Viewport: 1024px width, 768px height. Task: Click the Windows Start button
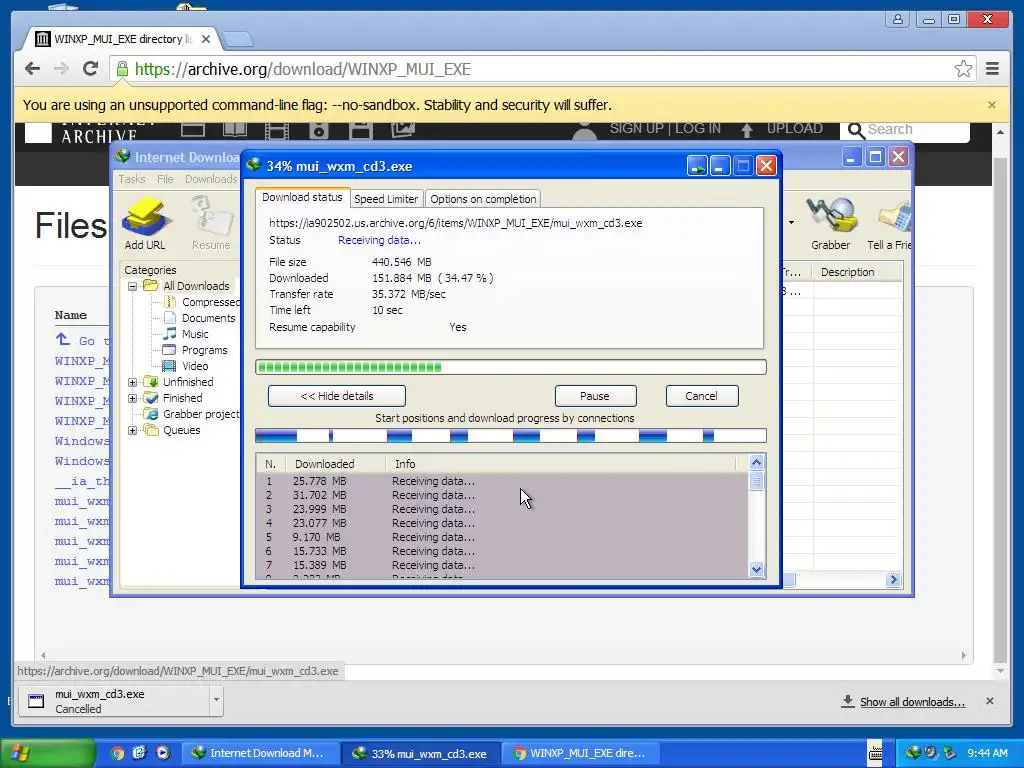click(47, 753)
